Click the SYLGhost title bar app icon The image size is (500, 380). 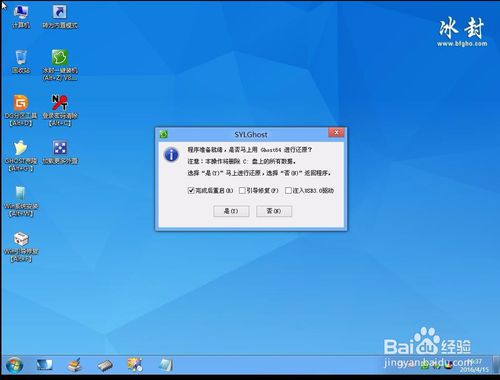click(164, 134)
